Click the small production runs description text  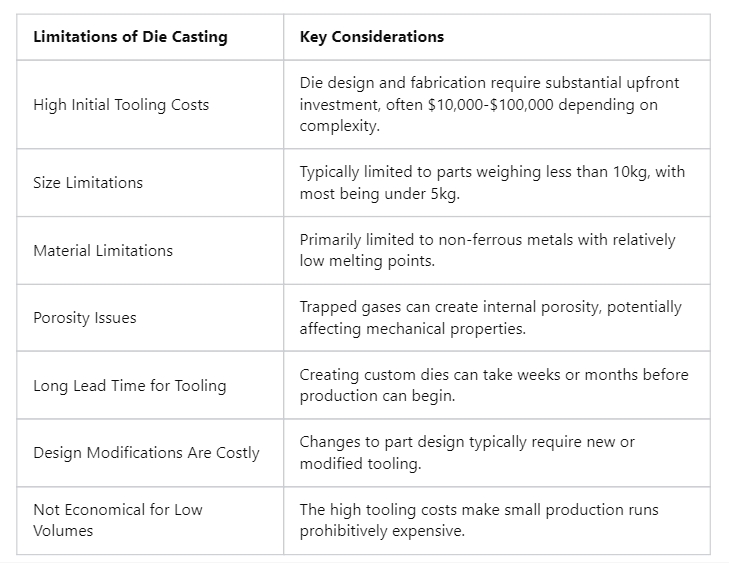[x=479, y=510]
